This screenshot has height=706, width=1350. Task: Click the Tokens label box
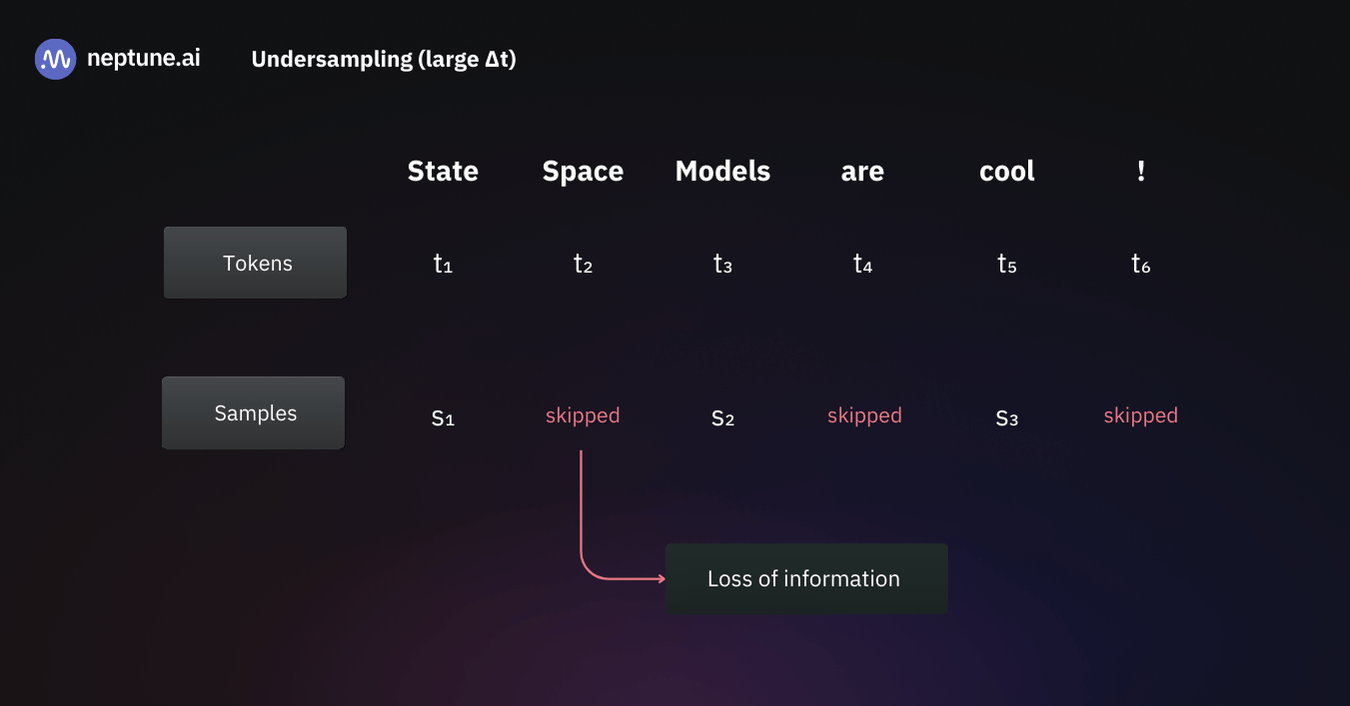(x=256, y=263)
